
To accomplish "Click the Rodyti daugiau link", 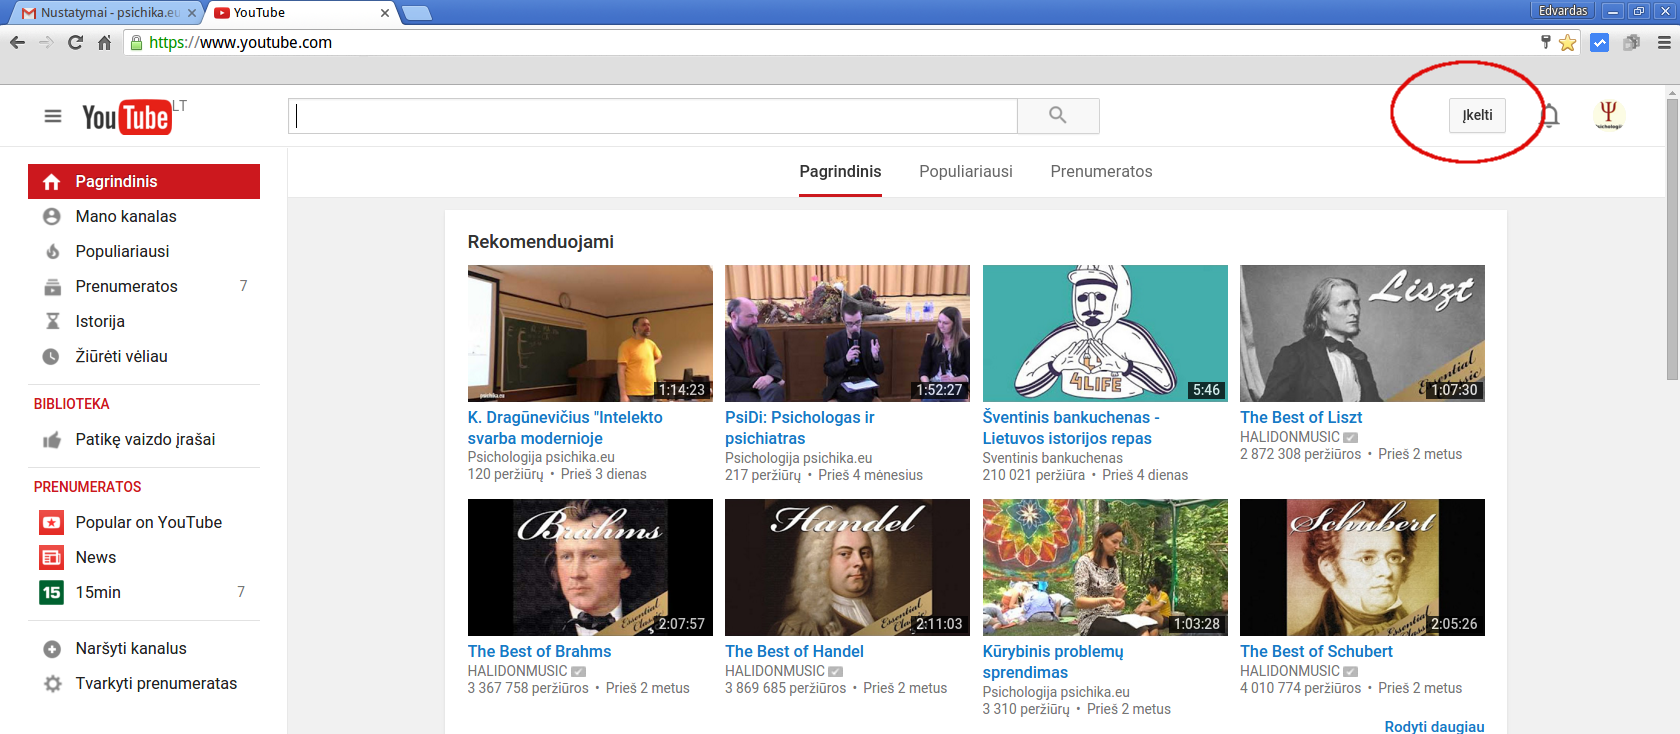I will [1434, 726].
